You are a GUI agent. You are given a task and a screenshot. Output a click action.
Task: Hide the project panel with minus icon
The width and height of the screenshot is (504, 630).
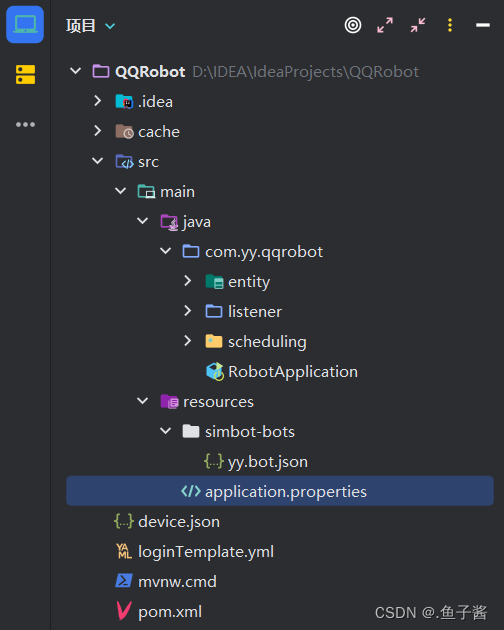coord(483,25)
